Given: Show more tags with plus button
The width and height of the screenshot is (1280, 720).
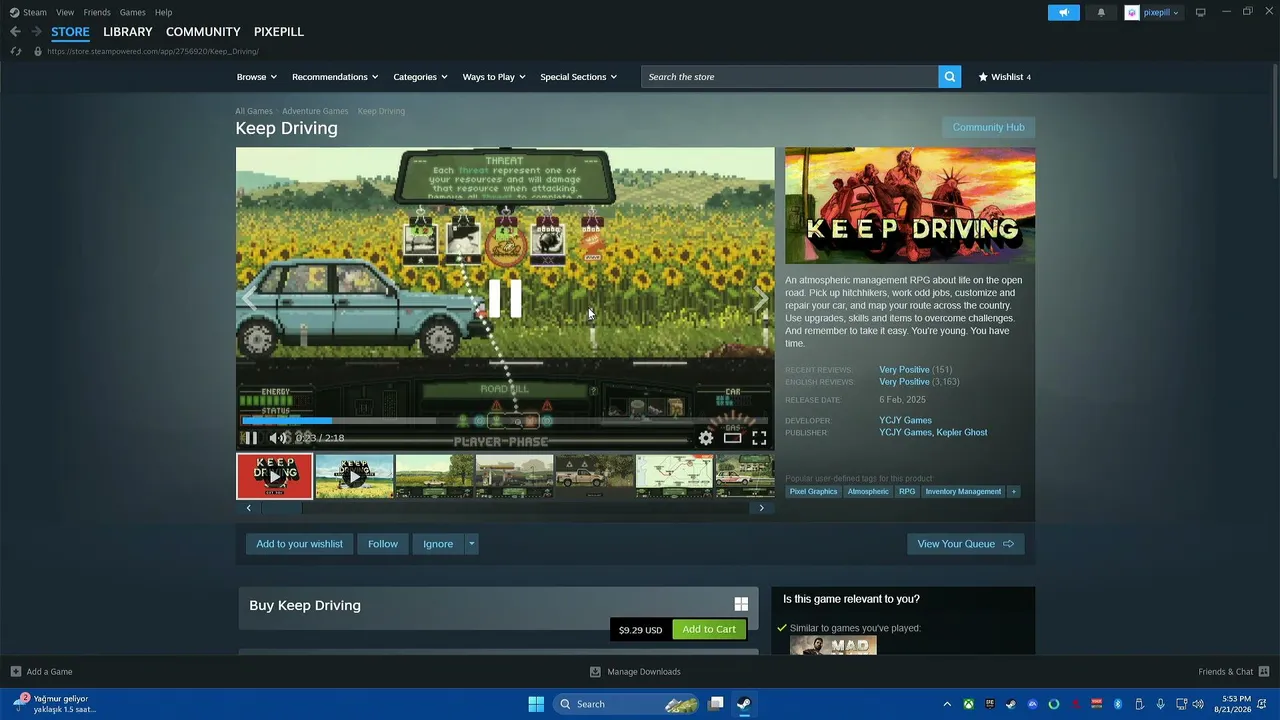Looking at the screenshot, I should click(x=1013, y=492).
